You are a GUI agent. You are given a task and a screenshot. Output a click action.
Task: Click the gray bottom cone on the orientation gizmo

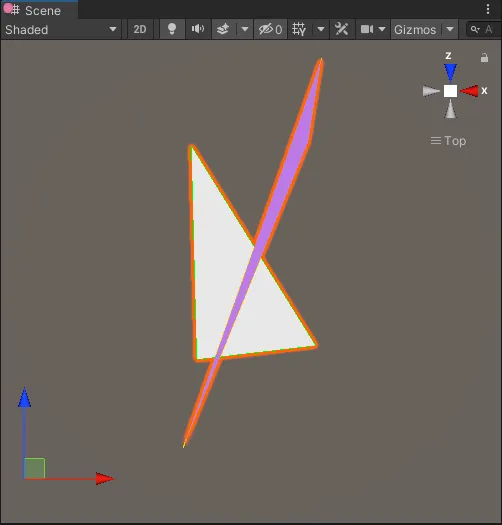(x=450, y=109)
